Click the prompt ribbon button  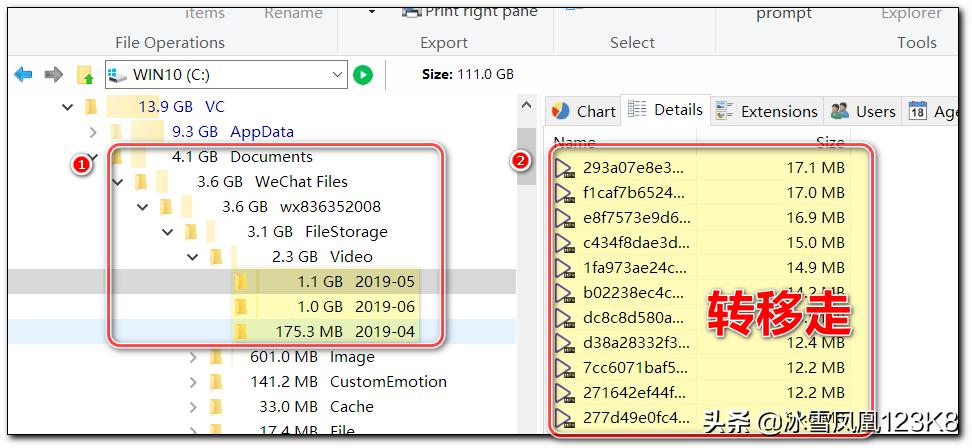[784, 14]
